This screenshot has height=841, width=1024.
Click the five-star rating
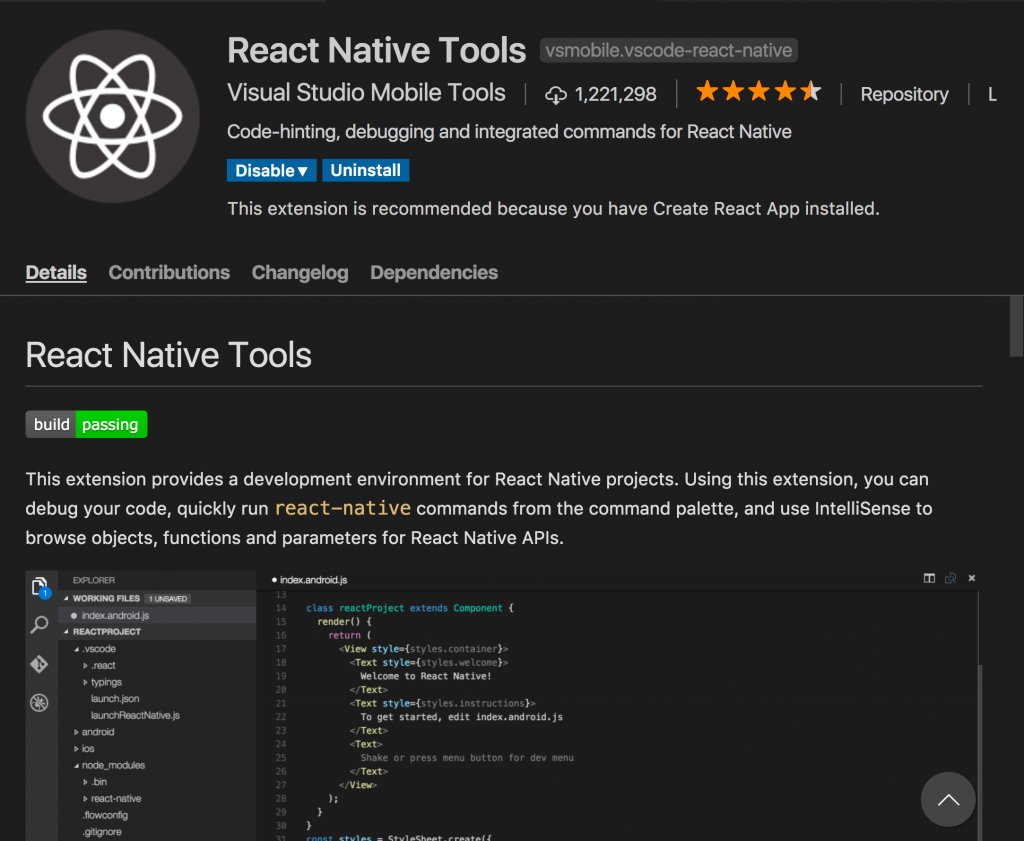pyautogui.click(x=758, y=92)
